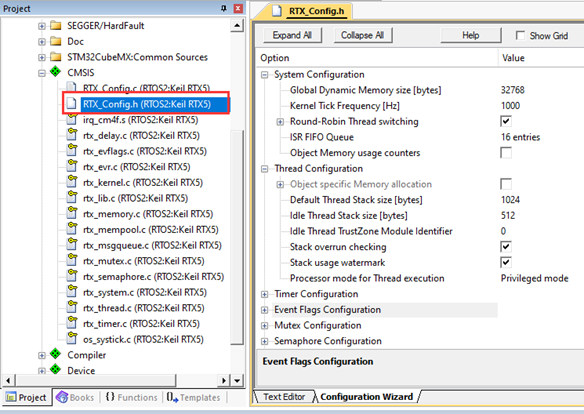Click the os_systick.c file icon
Image resolution: width=584 pixels, height=414 pixels.
tap(72, 338)
